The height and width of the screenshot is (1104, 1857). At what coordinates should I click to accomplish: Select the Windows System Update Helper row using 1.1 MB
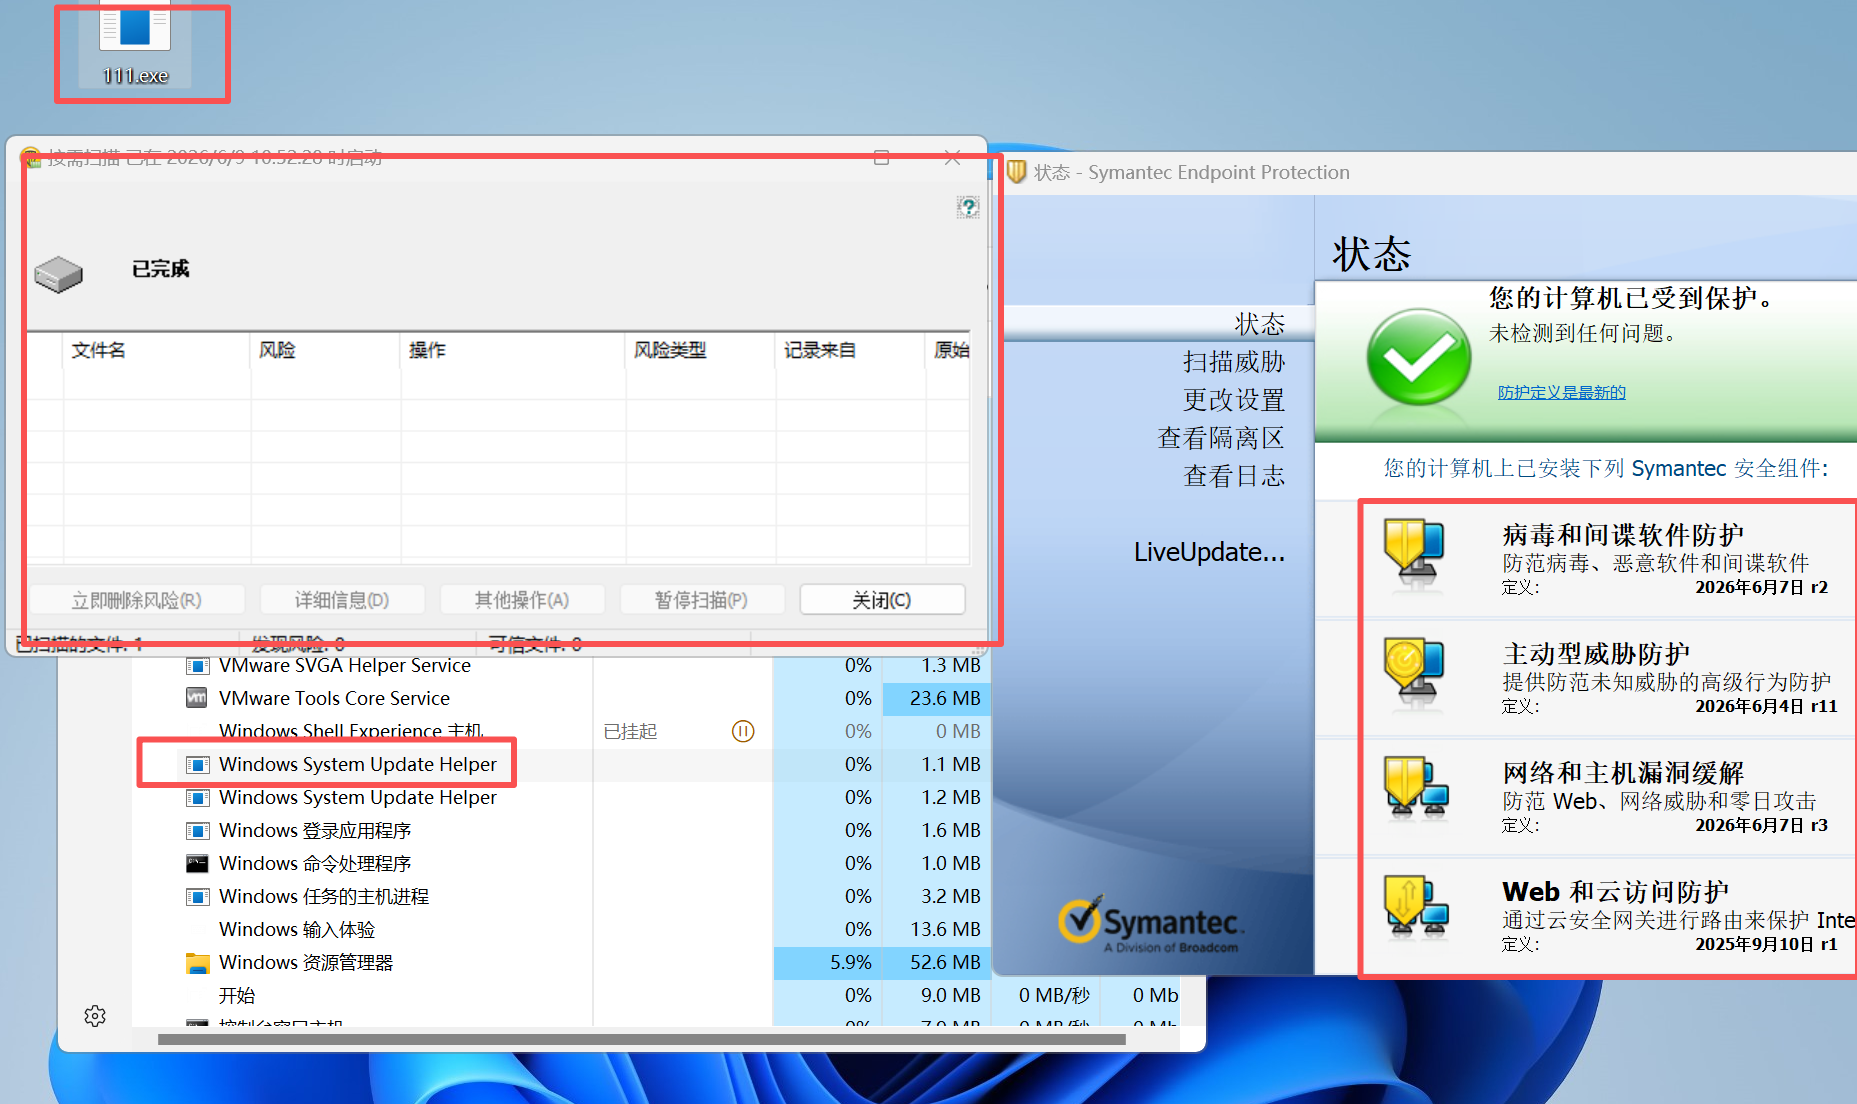pyautogui.click(x=563, y=765)
